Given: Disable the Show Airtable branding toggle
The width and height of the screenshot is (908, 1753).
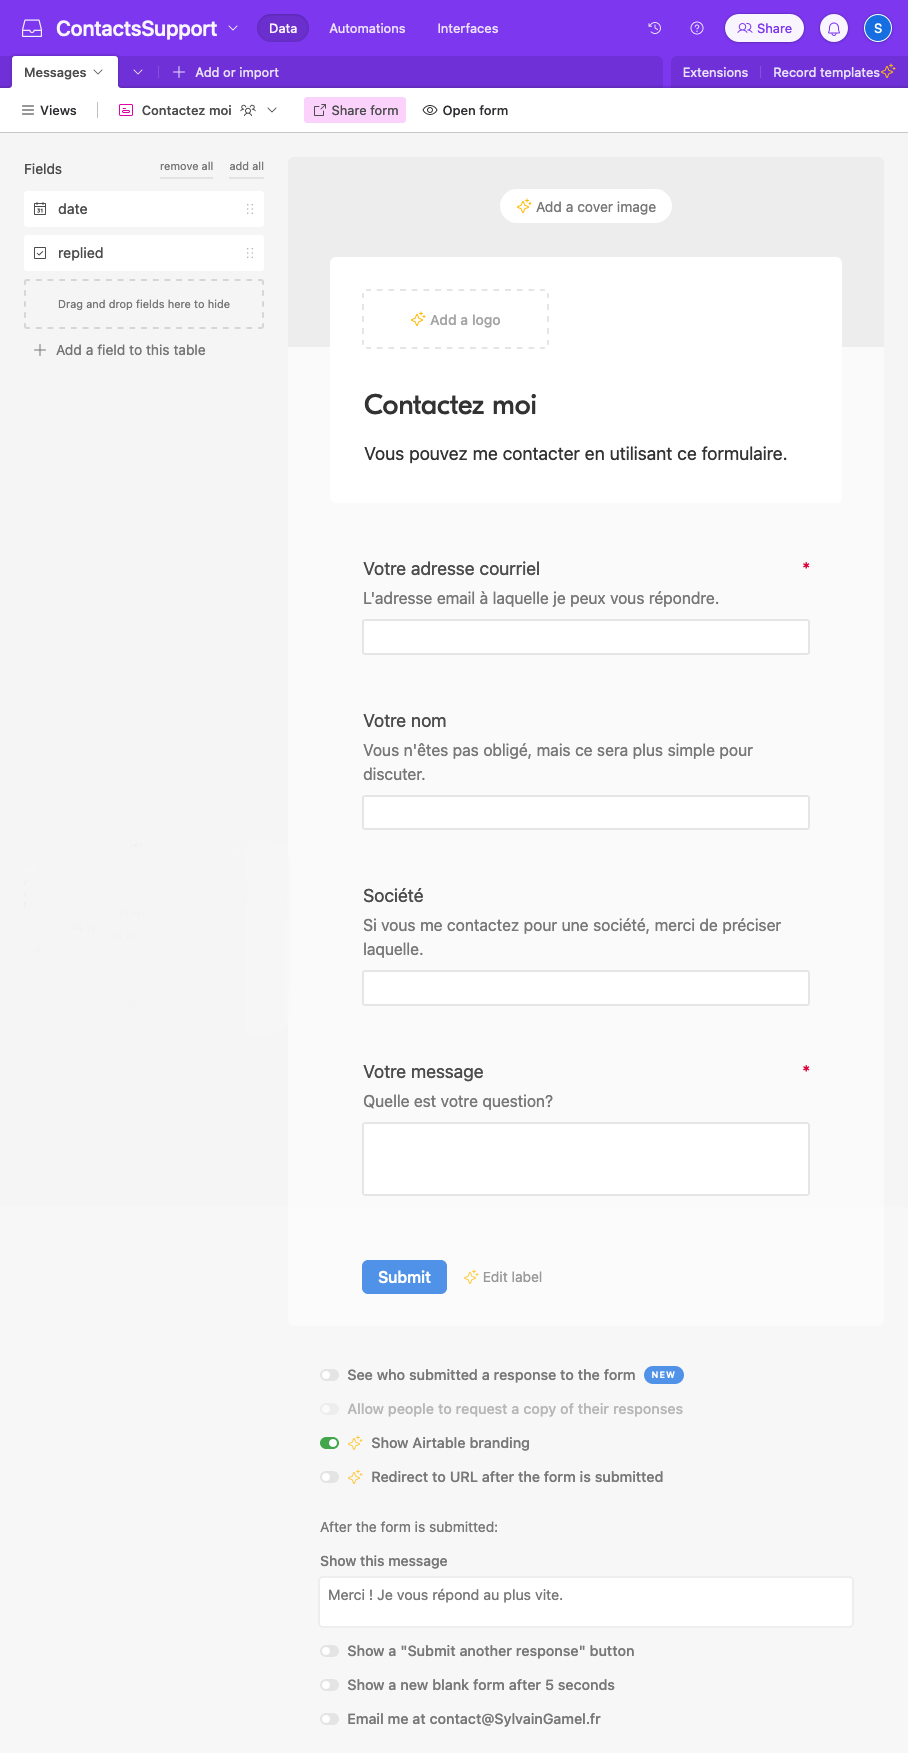Looking at the screenshot, I should tap(329, 1443).
